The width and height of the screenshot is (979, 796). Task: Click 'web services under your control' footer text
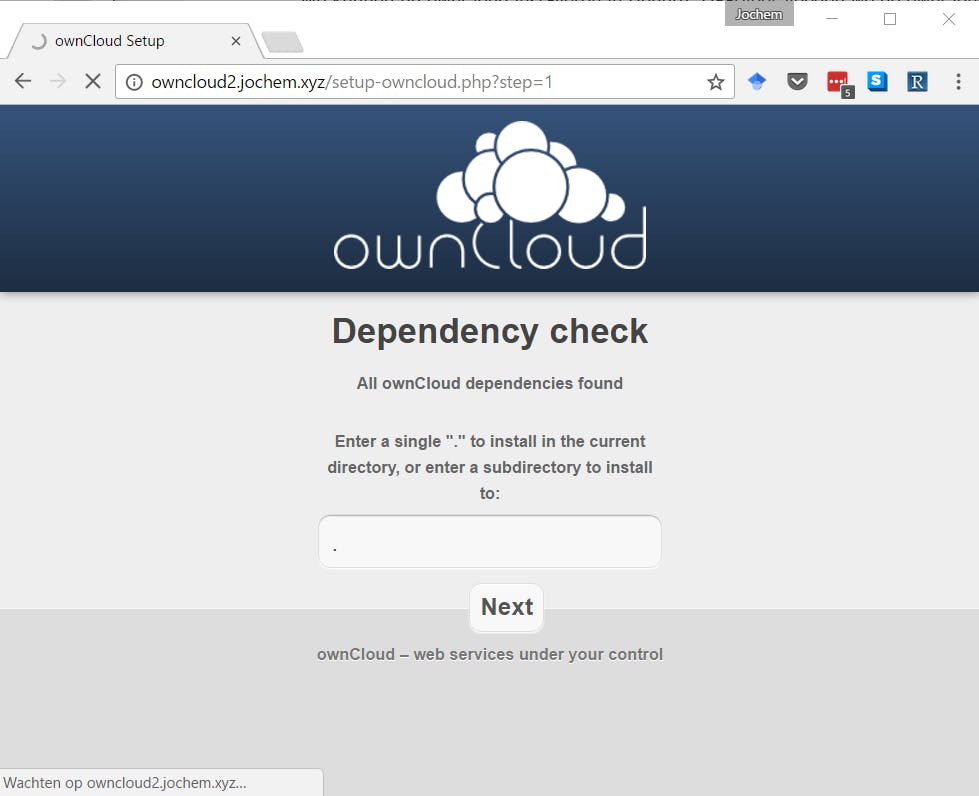[538, 654]
